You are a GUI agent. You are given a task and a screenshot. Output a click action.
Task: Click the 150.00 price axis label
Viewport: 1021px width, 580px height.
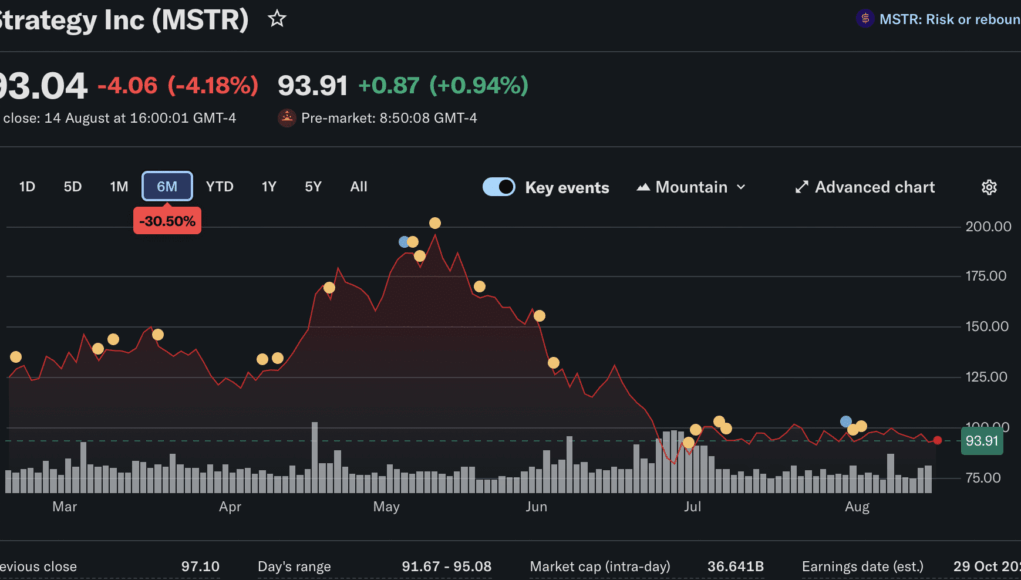(987, 326)
